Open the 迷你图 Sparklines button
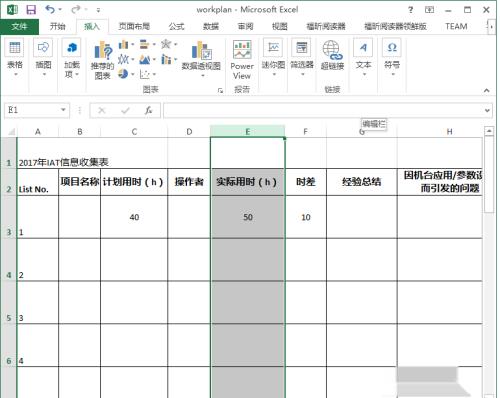The image size is (500, 398). tap(273, 58)
